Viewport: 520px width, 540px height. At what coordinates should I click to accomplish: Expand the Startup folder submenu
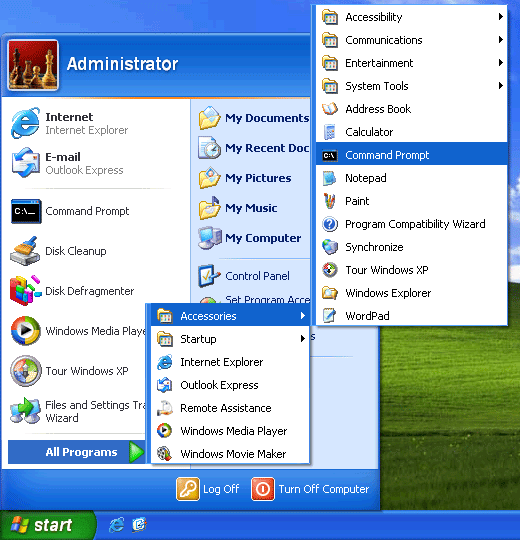click(x=230, y=339)
